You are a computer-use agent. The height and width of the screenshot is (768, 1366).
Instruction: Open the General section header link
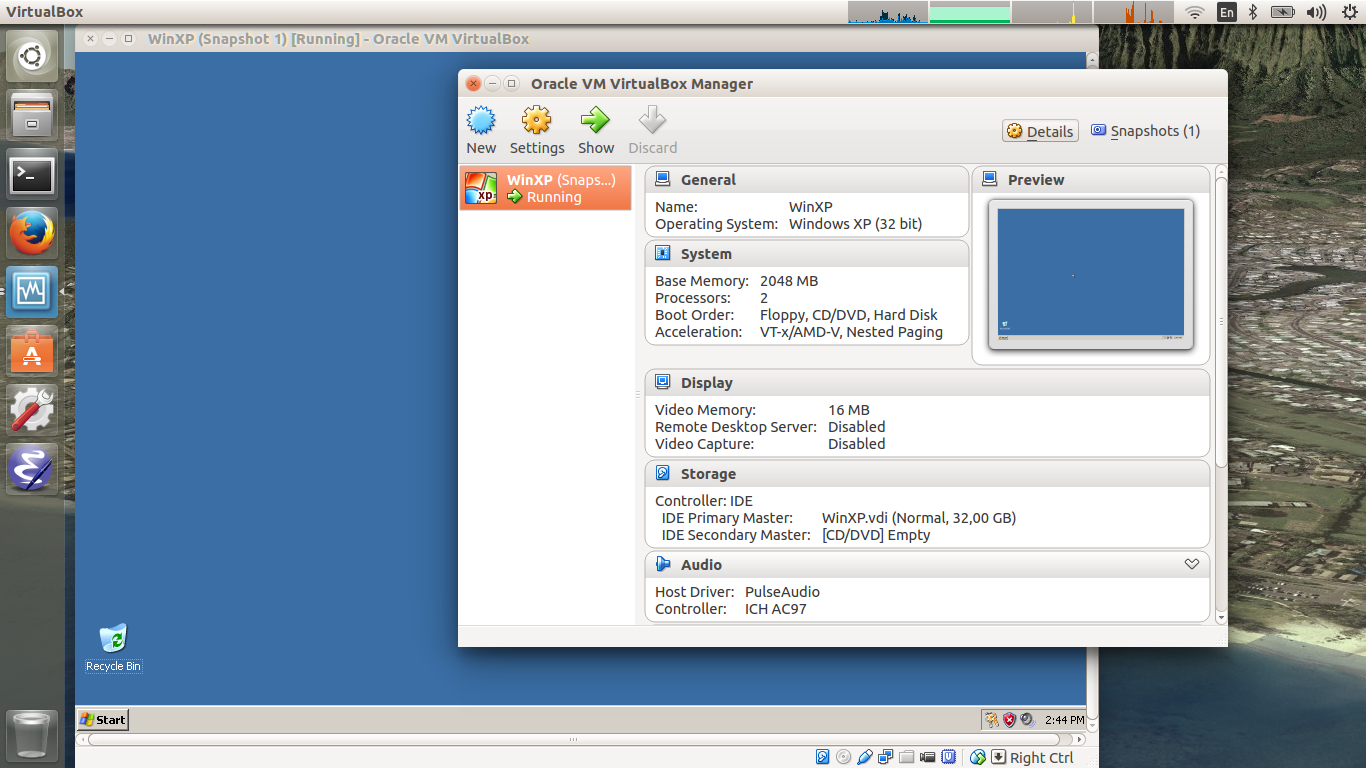tap(708, 180)
